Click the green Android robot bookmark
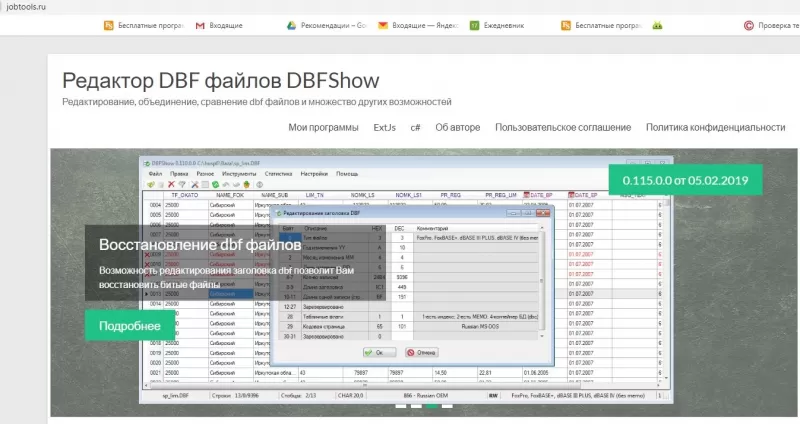The width and height of the screenshot is (800, 424). 657,26
